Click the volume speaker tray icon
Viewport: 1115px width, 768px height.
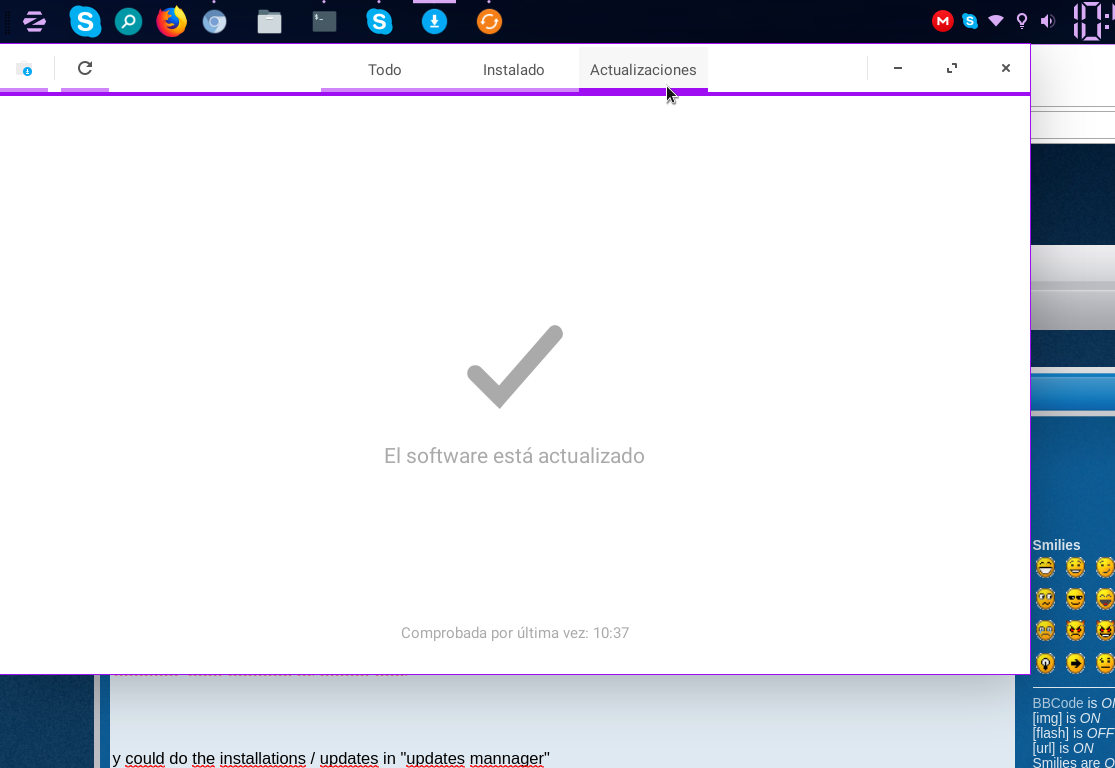[1047, 21]
